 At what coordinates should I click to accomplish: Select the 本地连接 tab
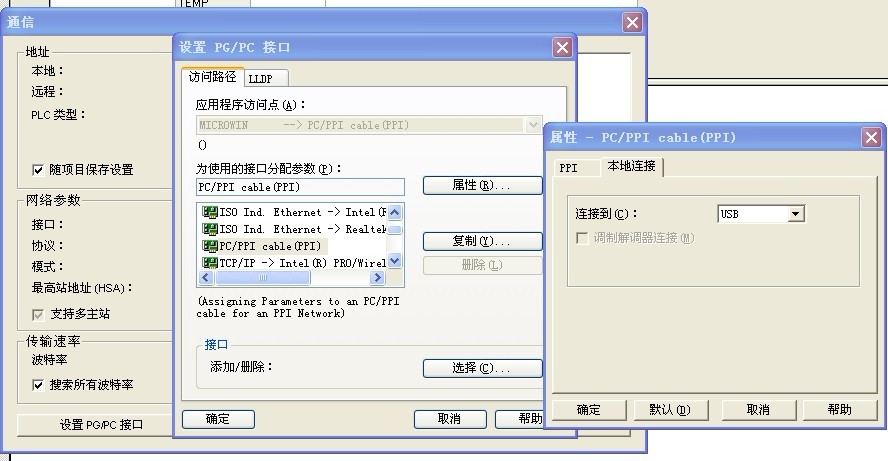[x=631, y=166]
